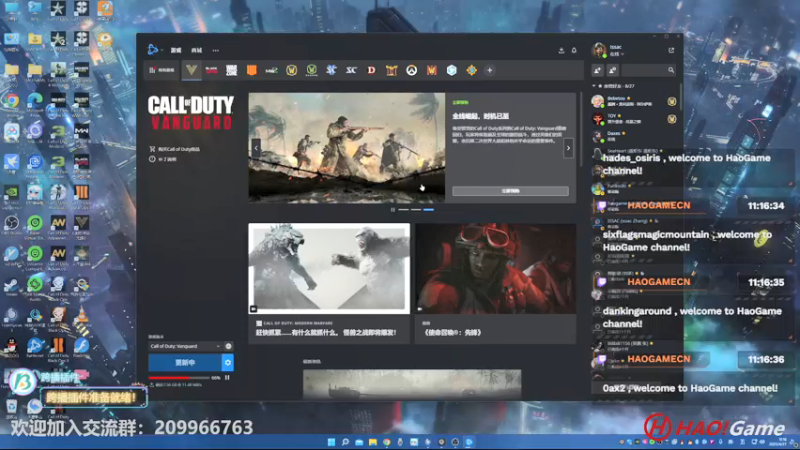This screenshot has width=800, height=450.
Task: Open the All Games grid tab
Action: (162, 70)
